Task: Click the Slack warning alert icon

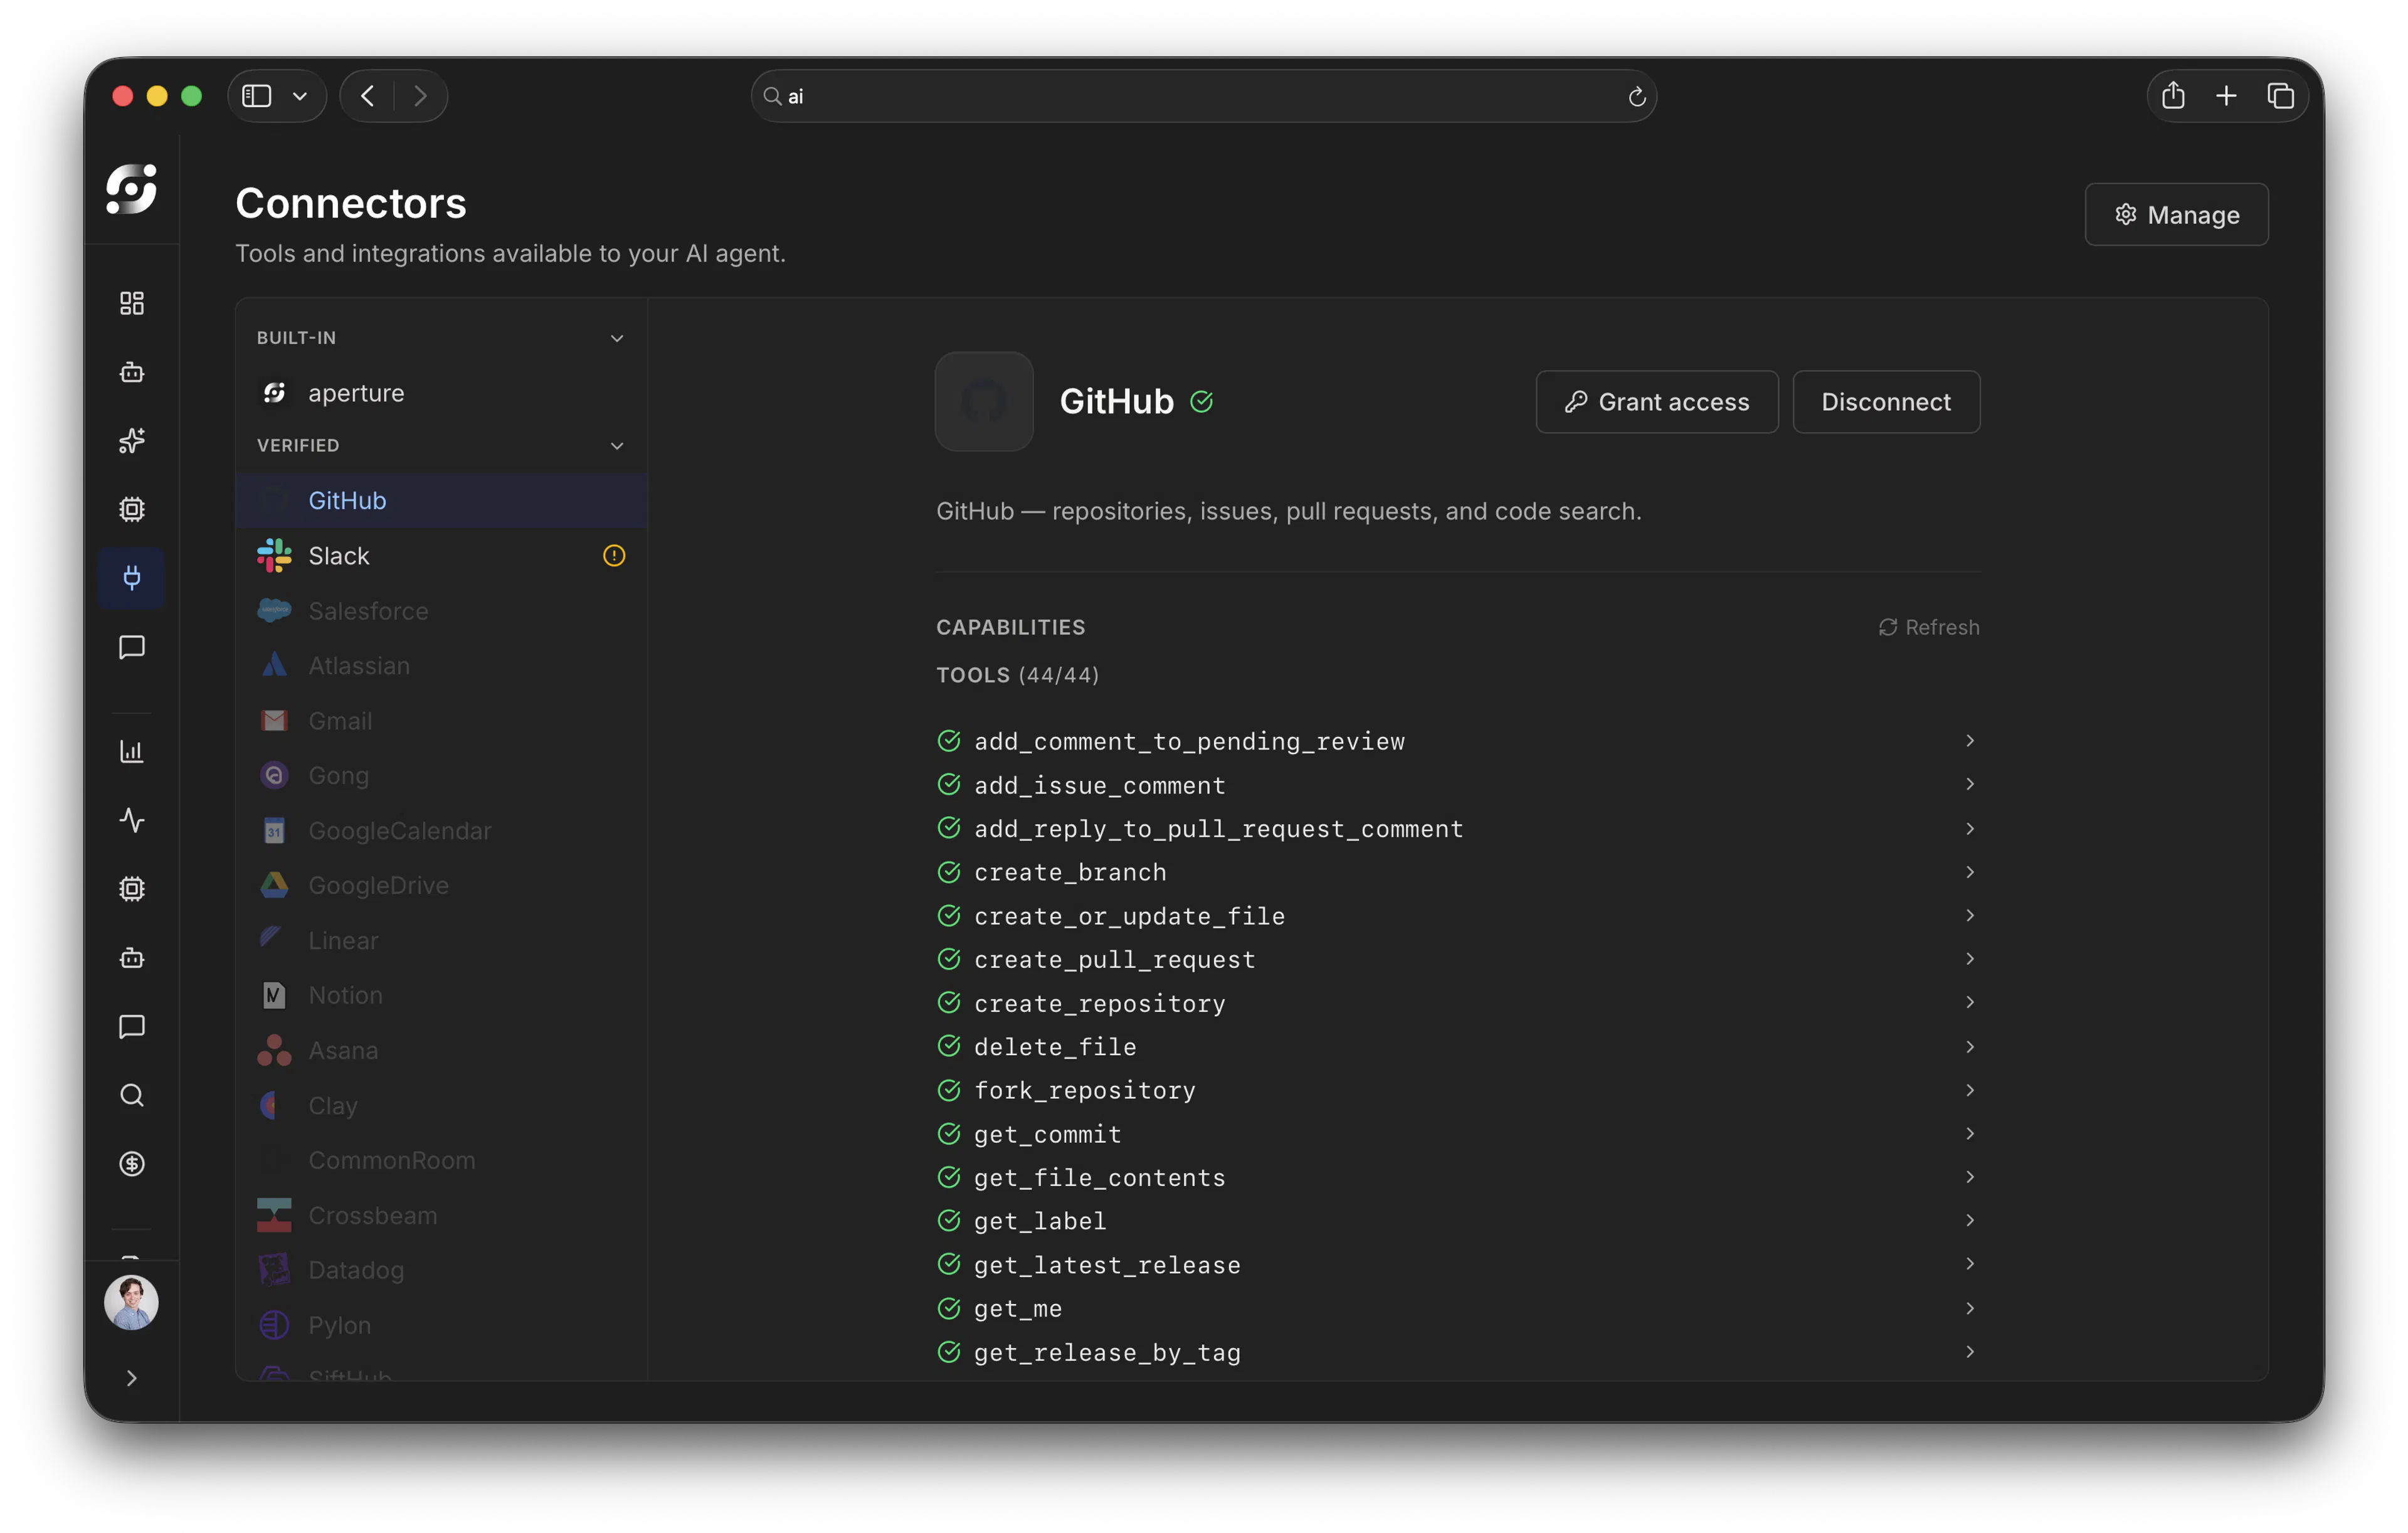Action: 614,556
